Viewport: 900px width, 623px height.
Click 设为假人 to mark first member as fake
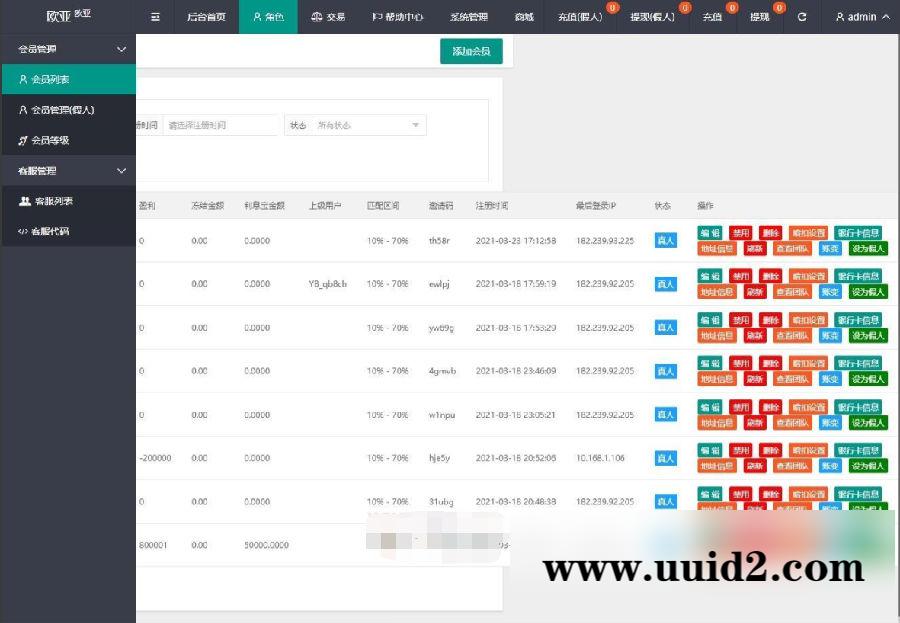click(x=866, y=250)
